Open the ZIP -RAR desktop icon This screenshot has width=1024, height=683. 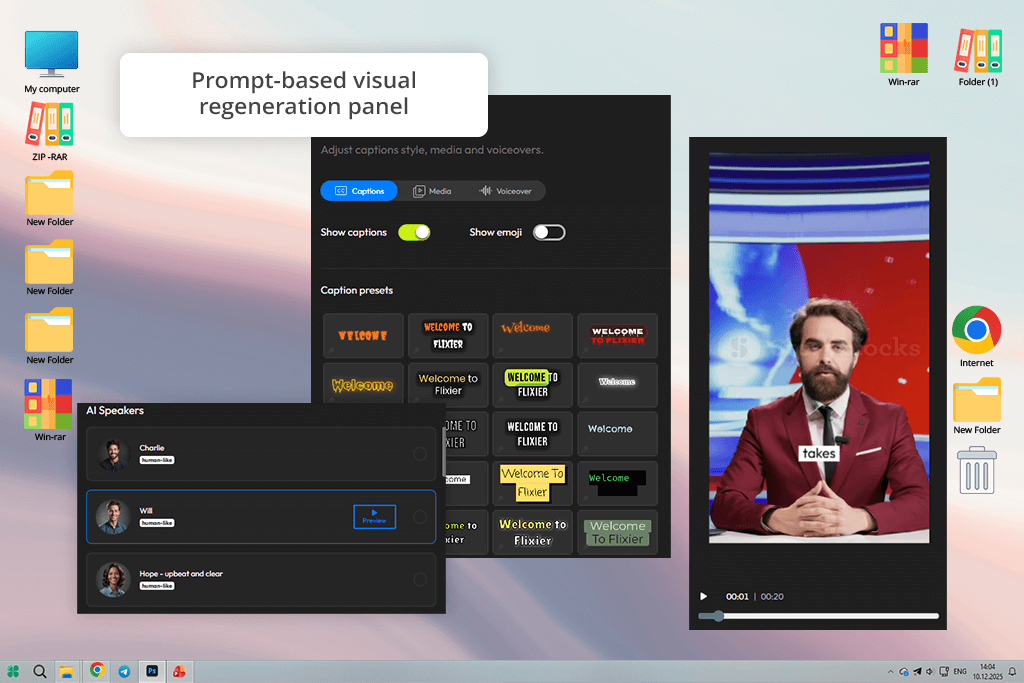click(x=50, y=132)
